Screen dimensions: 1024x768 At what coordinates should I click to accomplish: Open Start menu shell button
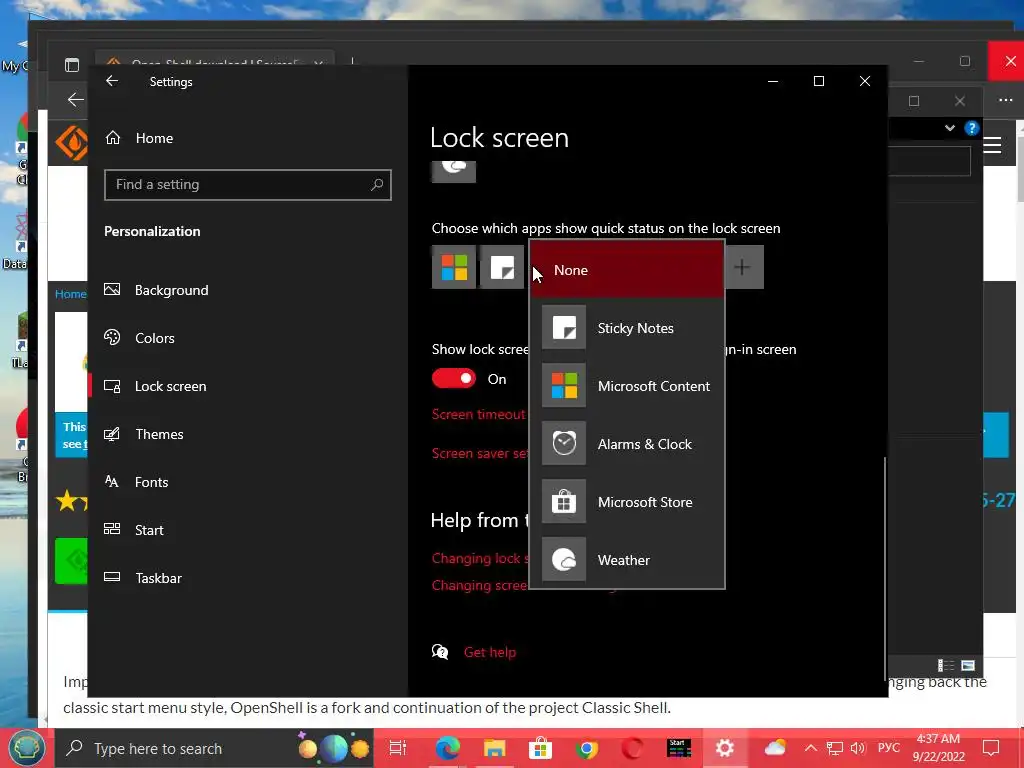click(26, 748)
